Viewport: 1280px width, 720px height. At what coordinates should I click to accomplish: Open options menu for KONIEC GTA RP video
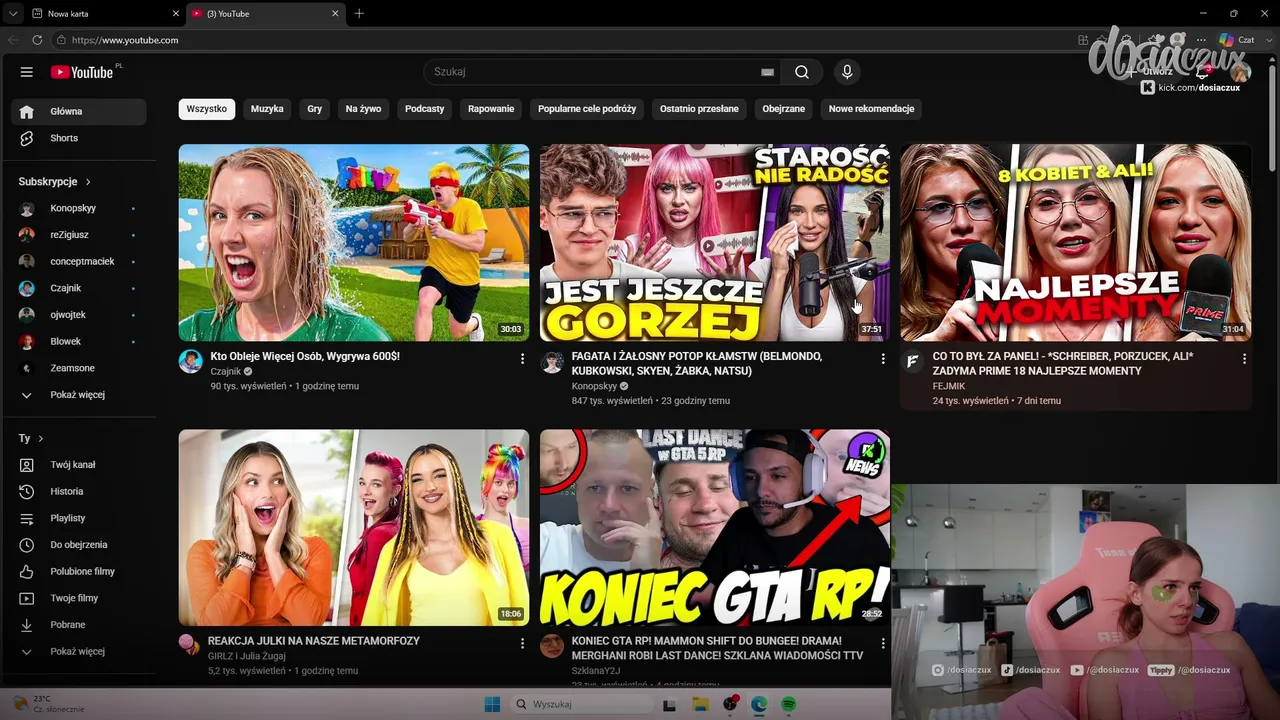coord(883,643)
